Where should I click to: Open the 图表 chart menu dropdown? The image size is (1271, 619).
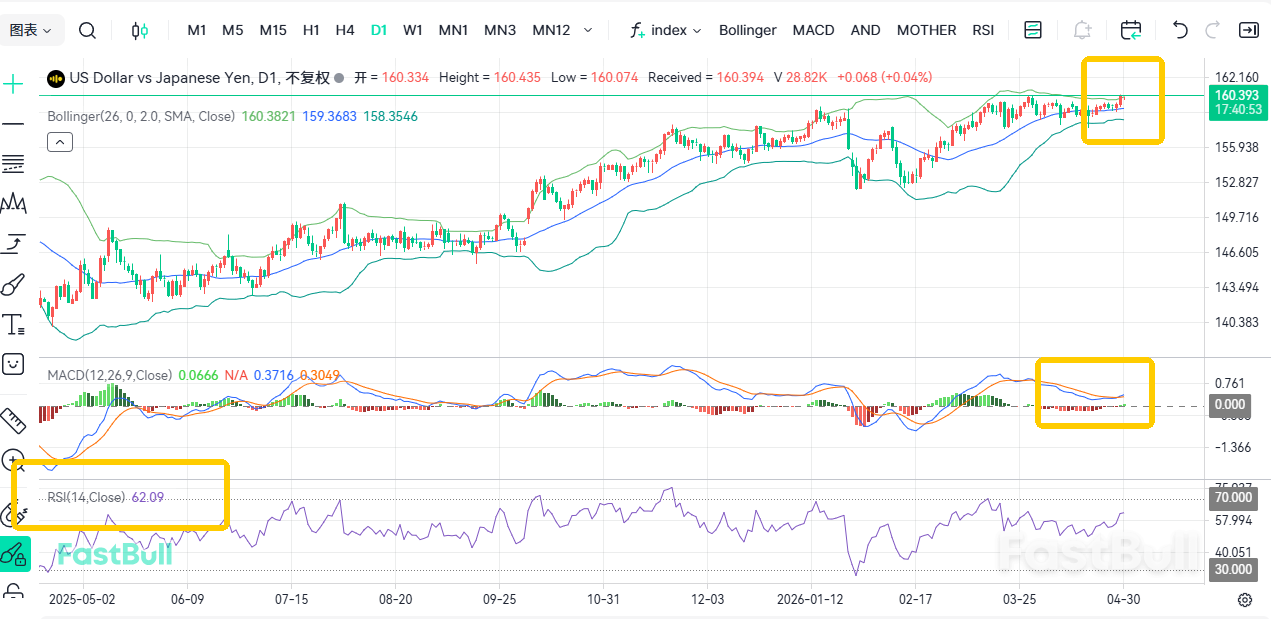[30, 30]
